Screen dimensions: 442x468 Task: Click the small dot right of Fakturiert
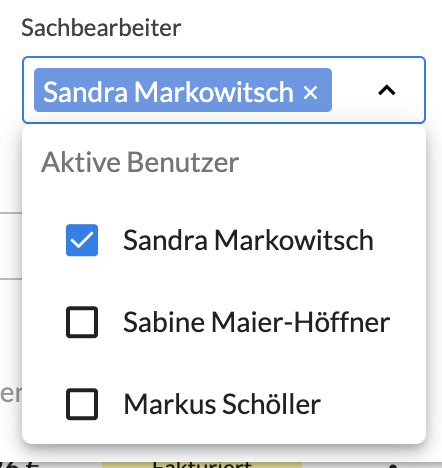click(x=393, y=466)
